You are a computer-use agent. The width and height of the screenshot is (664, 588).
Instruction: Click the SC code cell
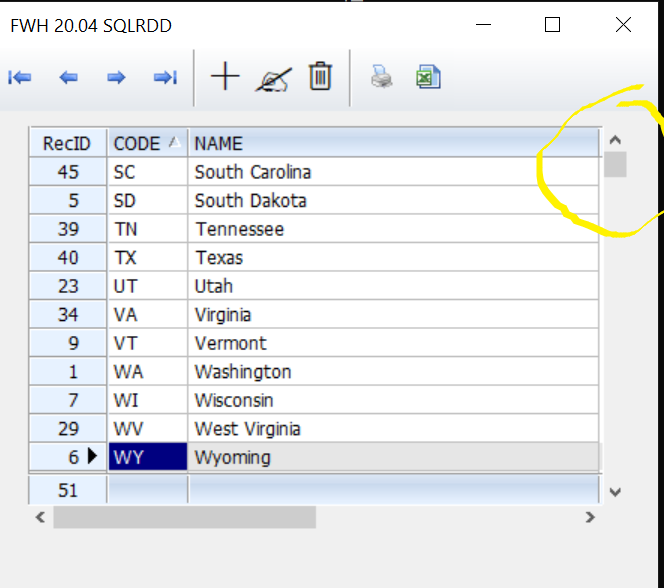click(x=147, y=171)
